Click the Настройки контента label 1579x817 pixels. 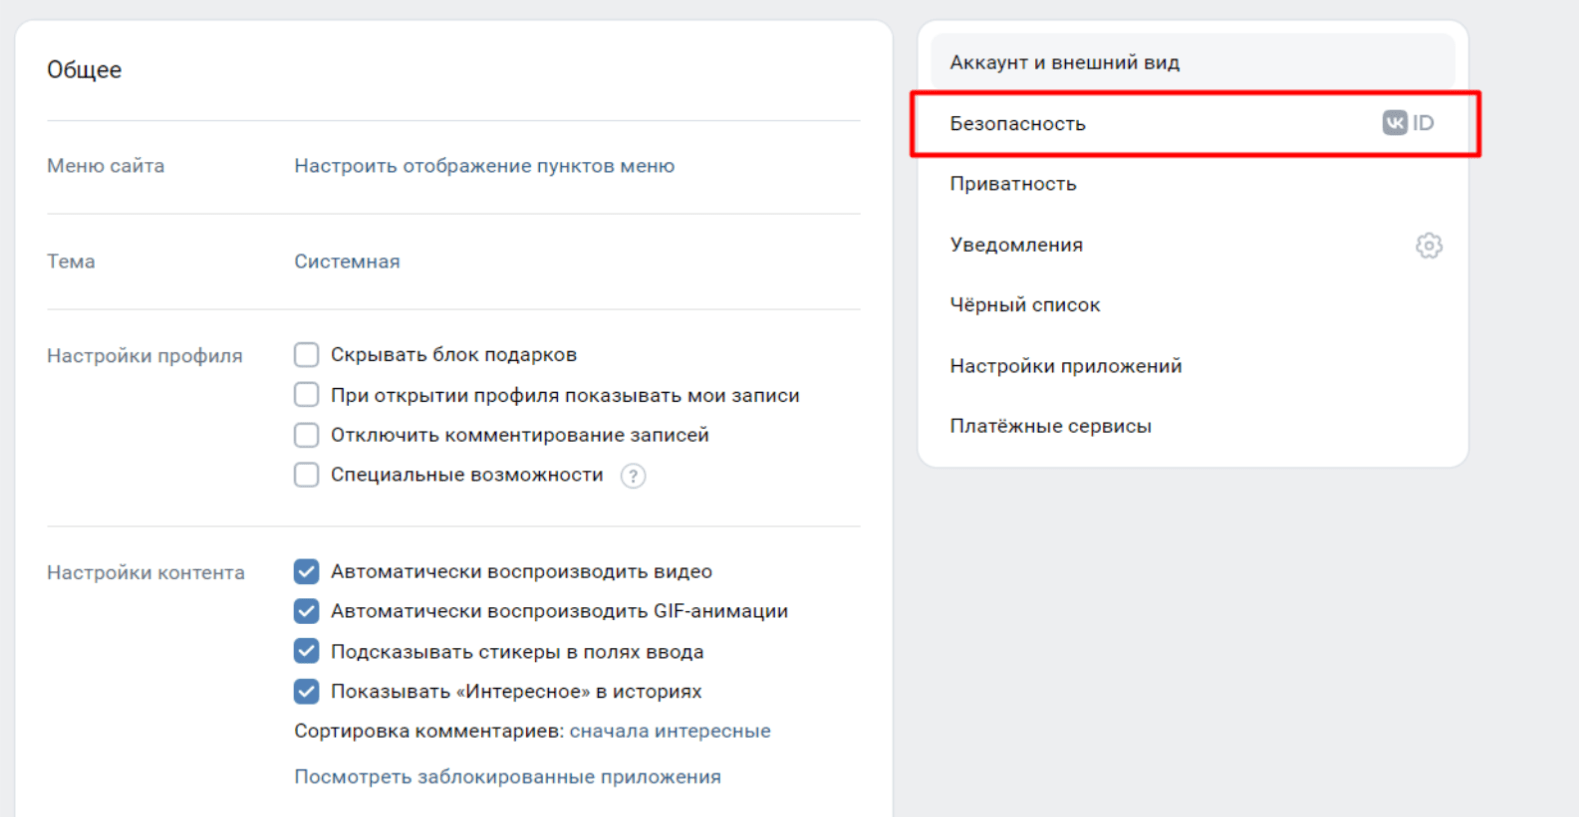tap(146, 572)
